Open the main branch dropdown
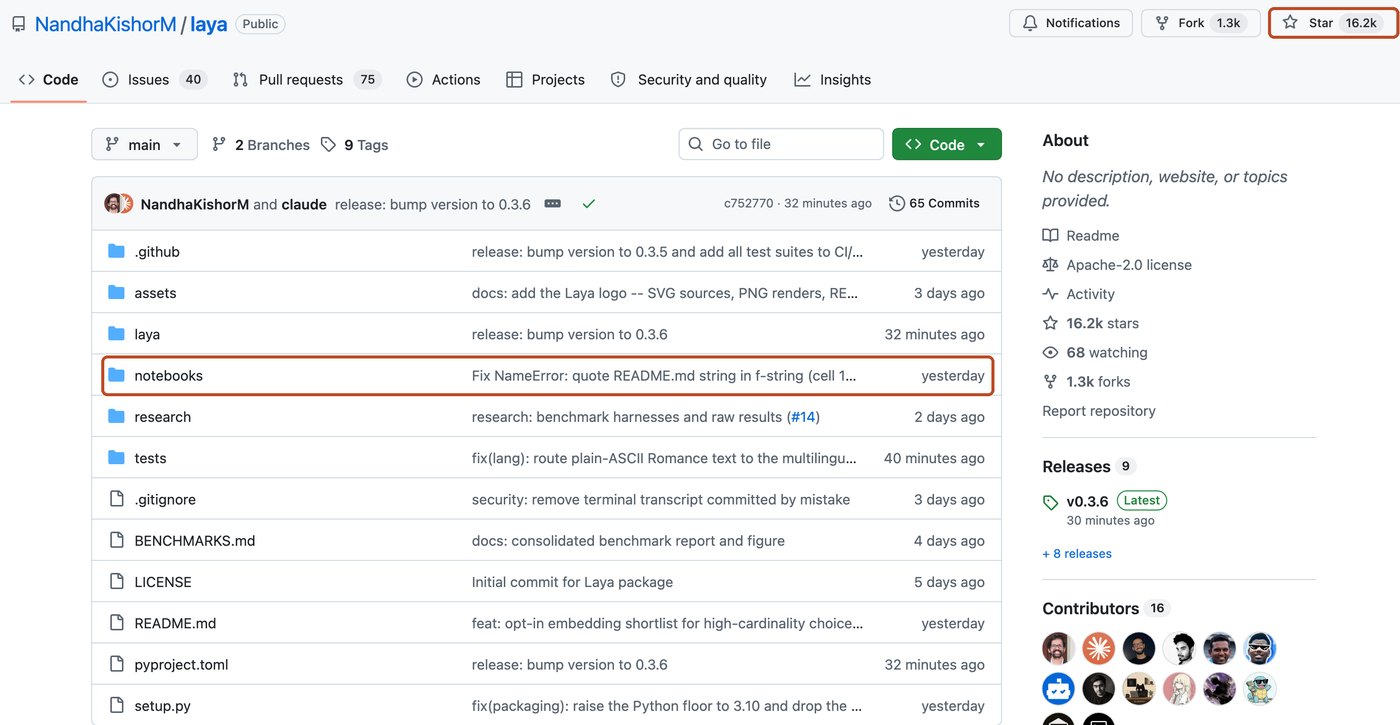1400x725 pixels. pos(144,145)
